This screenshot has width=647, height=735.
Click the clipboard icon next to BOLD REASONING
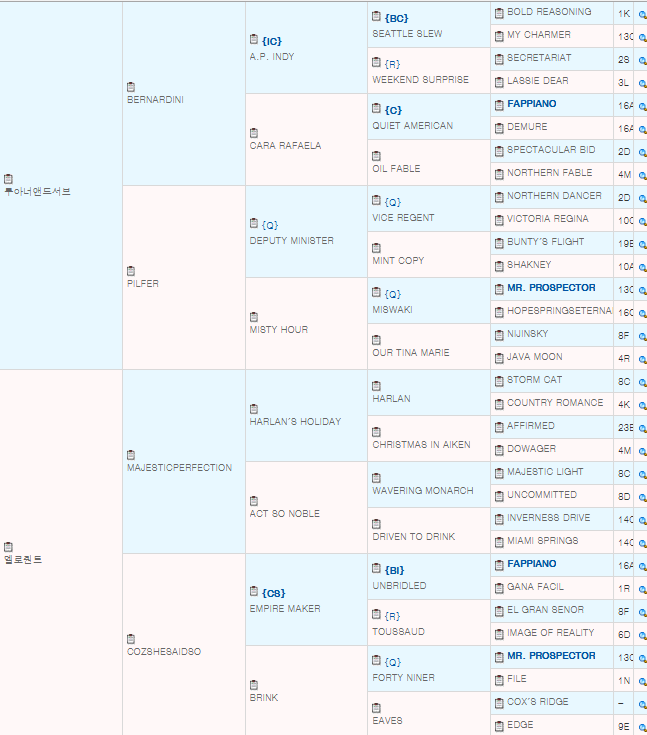[x=499, y=14]
